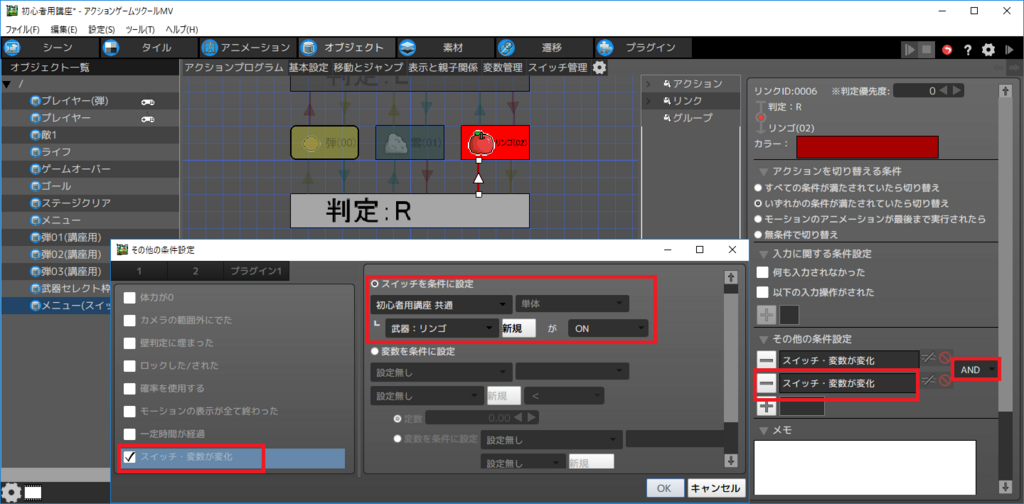Click inside the メモ text area
Screen dimensions: 1024x504
[865, 467]
